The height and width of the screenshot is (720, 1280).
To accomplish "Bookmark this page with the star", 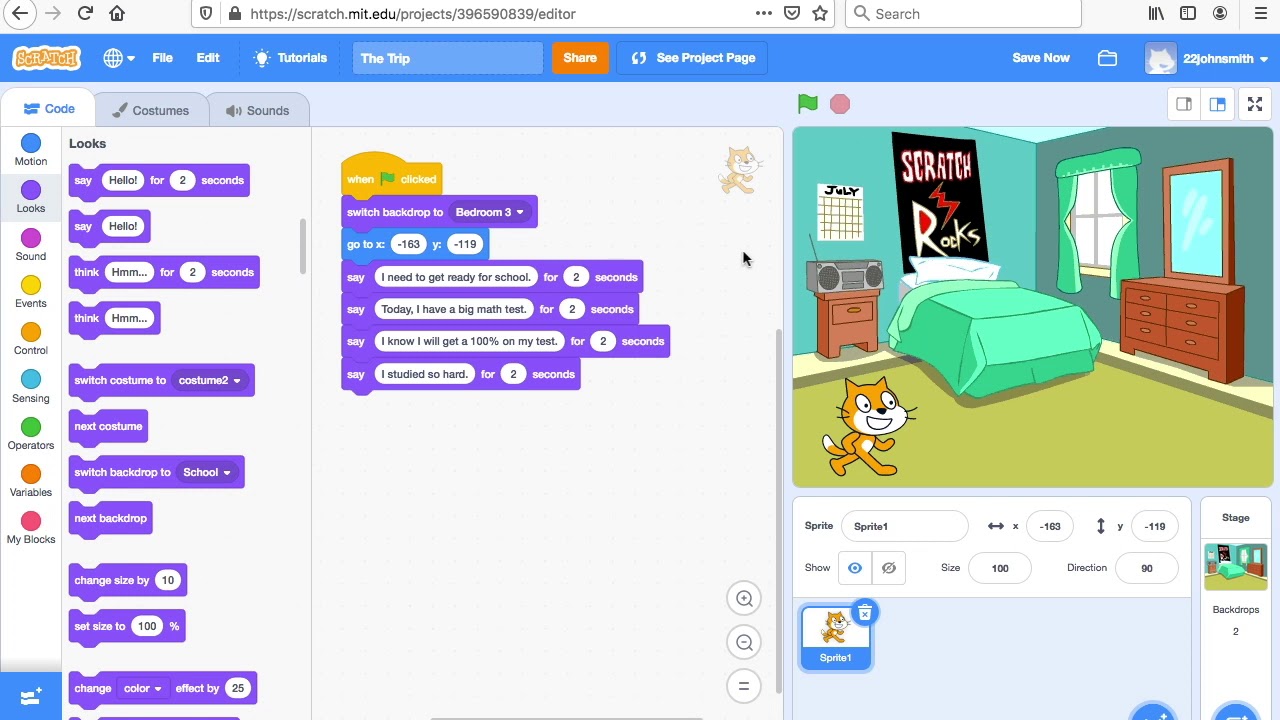I will pos(820,13).
